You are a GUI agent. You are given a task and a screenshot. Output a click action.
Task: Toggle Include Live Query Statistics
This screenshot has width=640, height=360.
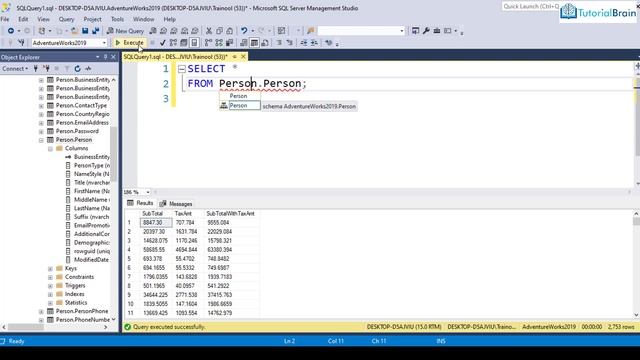pyautogui.click(x=219, y=42)
